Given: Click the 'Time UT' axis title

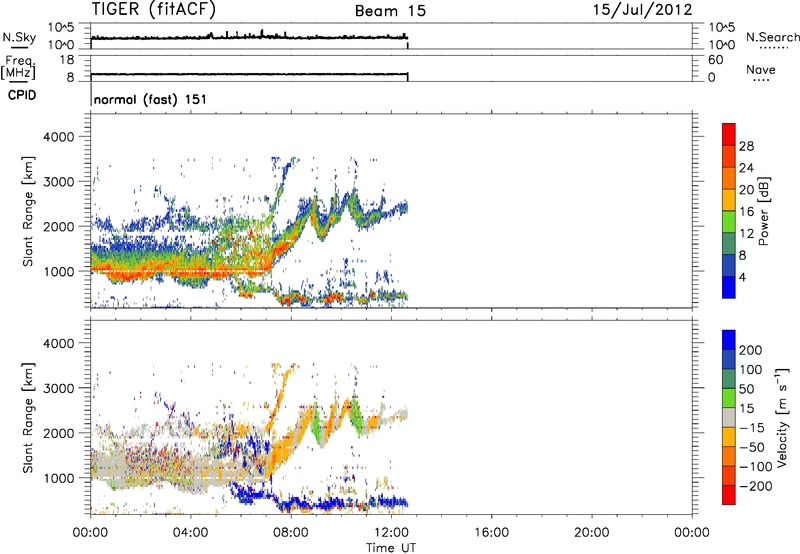Looking at the screenshot, I should (391, 548).
